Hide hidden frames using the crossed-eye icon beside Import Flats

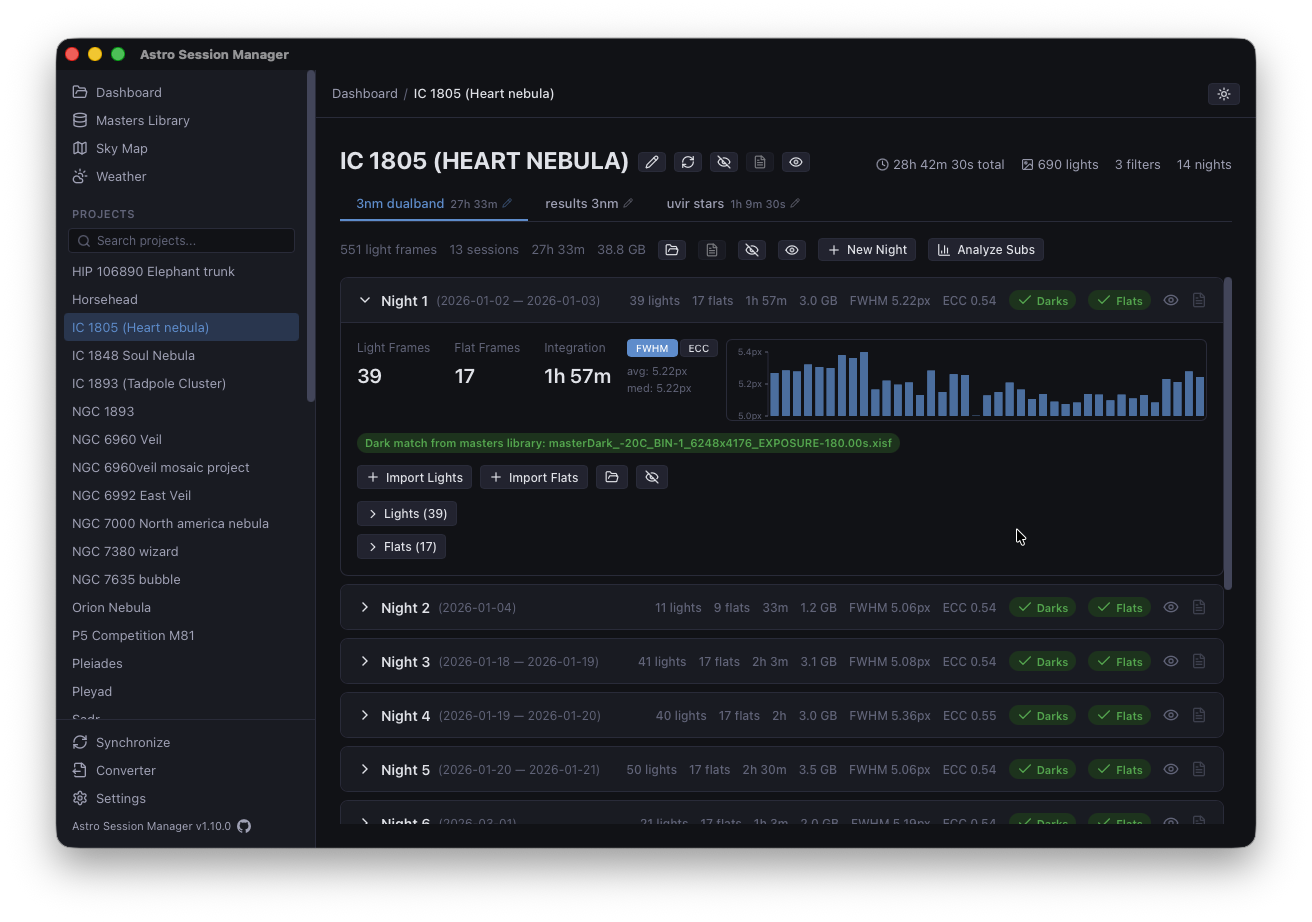(x=651, y=477)
